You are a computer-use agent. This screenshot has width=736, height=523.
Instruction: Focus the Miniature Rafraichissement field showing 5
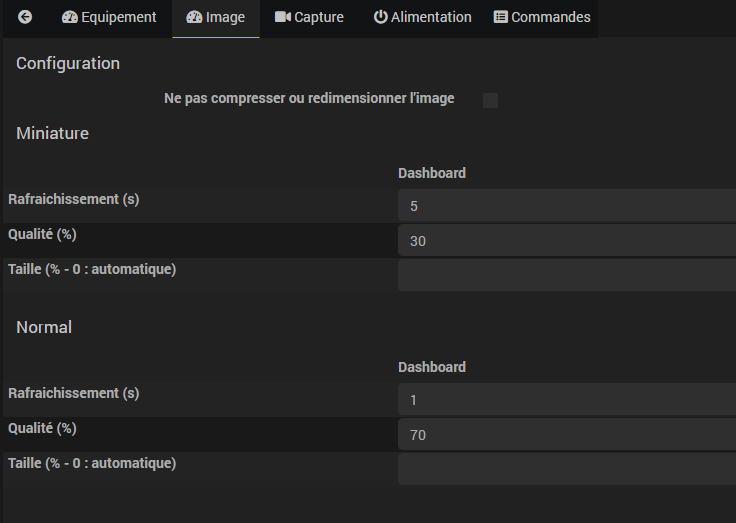[x=566, y=206]
